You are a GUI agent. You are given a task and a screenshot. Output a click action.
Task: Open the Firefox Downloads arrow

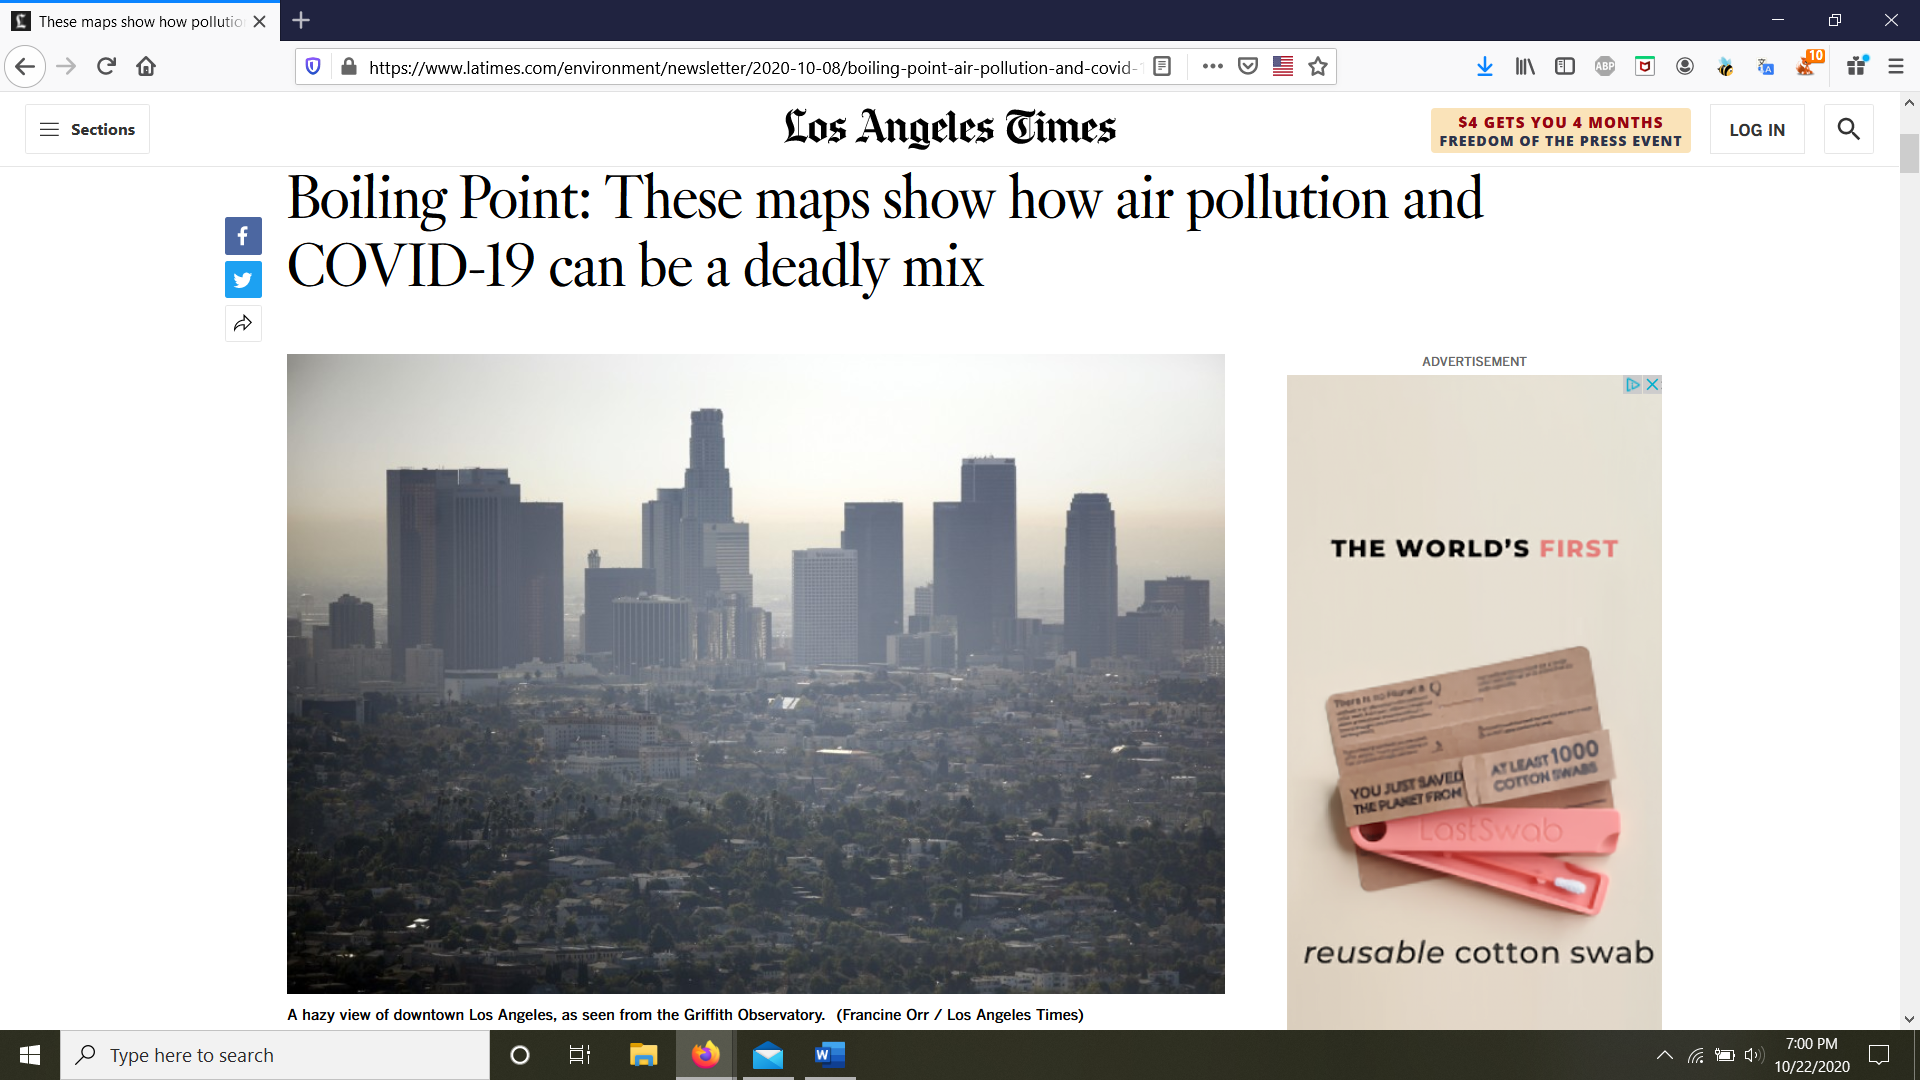[x=1484, y=67]
